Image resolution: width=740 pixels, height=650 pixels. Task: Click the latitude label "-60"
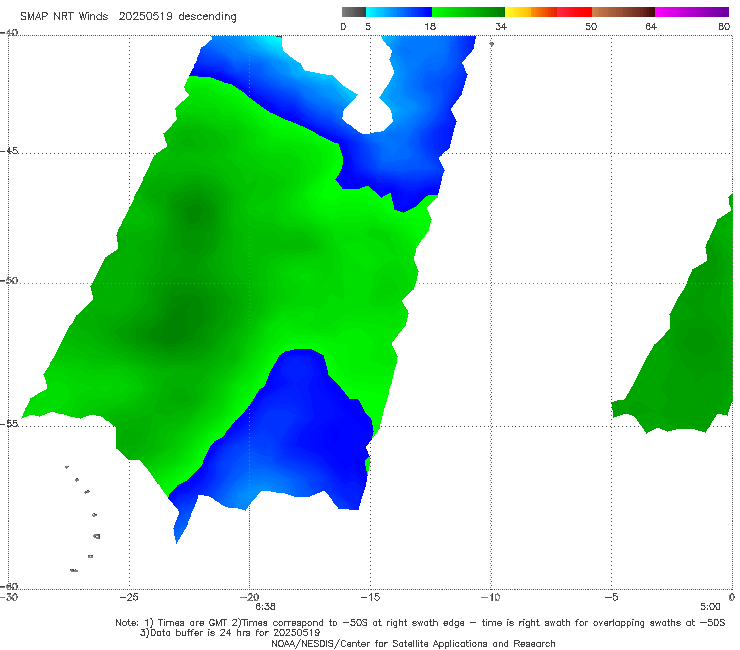pos(9,586)
